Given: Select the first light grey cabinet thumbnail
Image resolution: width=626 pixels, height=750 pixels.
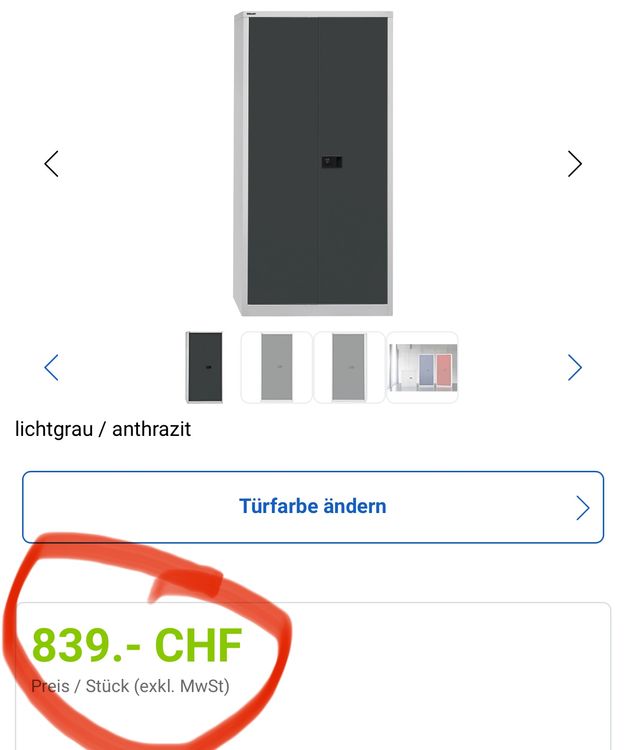Looking at the screenshot, I should (276, 367).
